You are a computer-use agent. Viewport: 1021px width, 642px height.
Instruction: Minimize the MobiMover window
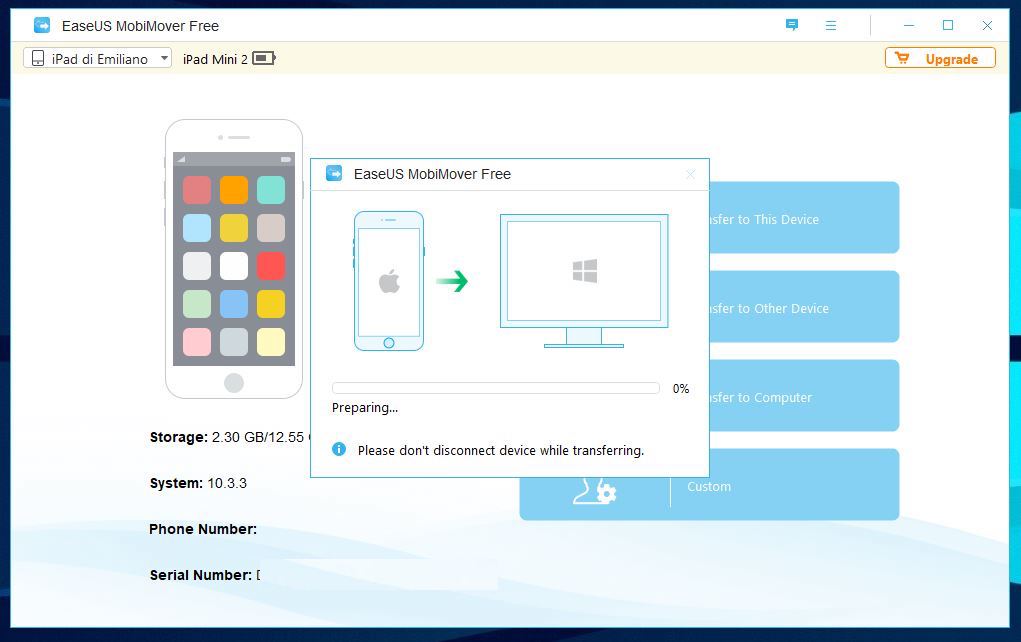pyautogui.click(x=909, y=25)
